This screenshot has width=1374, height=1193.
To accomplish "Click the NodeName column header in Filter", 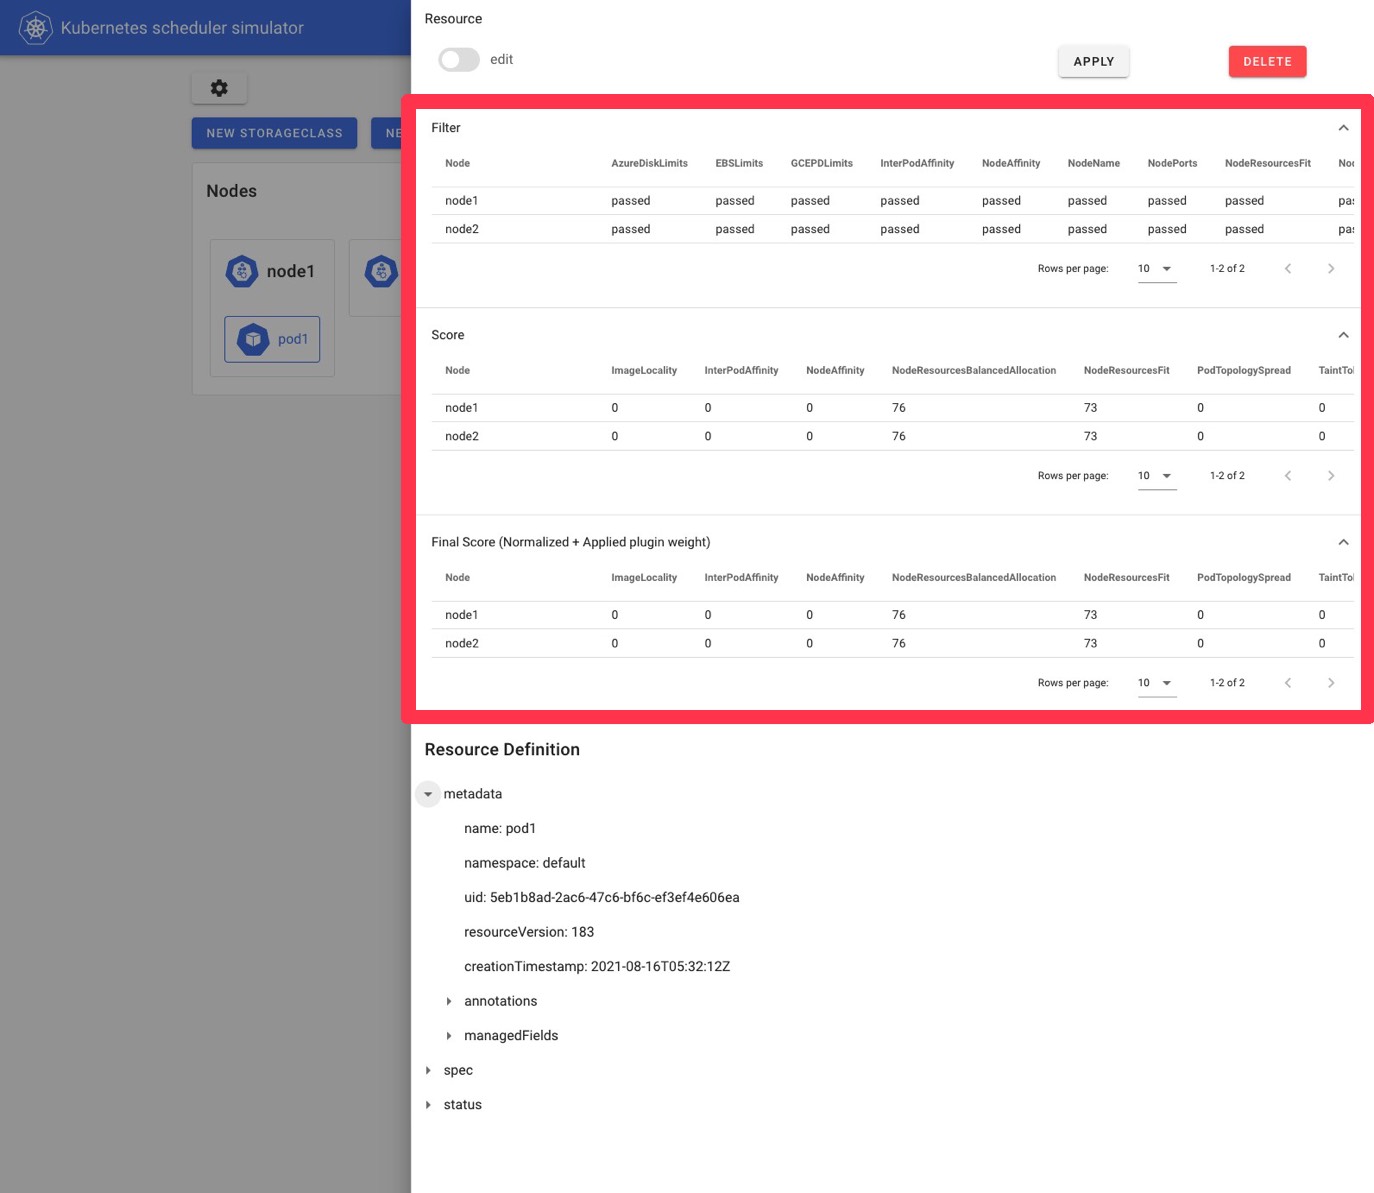I will point(1093,163).
